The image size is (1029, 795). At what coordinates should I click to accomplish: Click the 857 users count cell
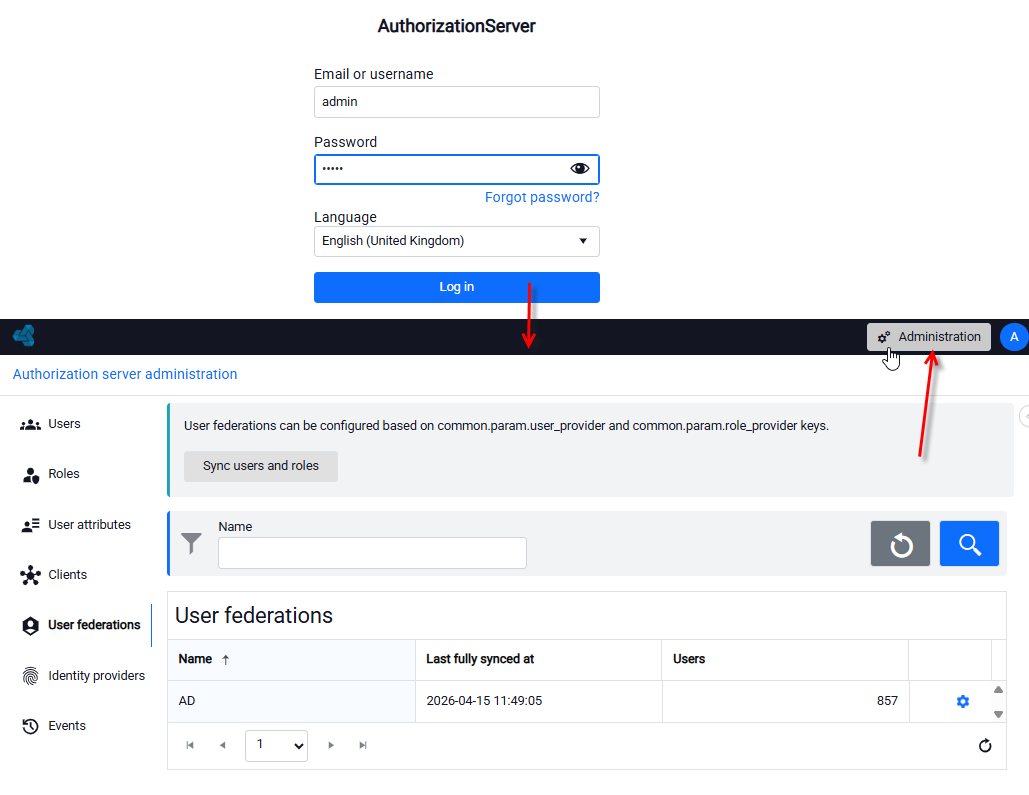click(785, 701)
